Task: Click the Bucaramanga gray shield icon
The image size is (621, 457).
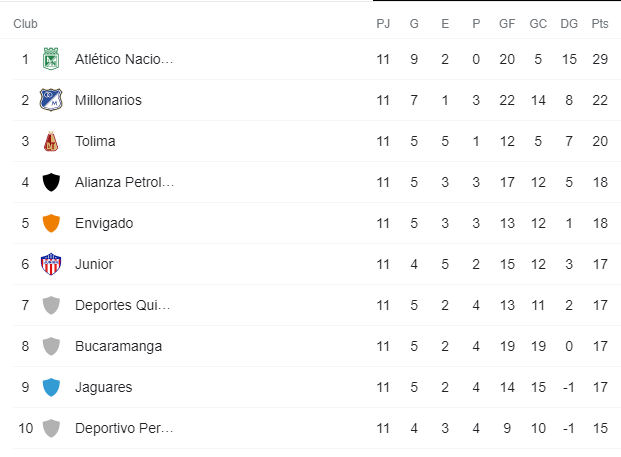Action: (x=51, y=346)
